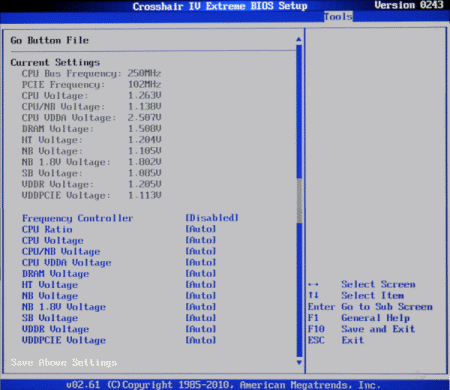Click Crosshair IV Extreme BIOS Setup title
The width and height of the screenshot is (450, 390).
(x=220, y=6)
